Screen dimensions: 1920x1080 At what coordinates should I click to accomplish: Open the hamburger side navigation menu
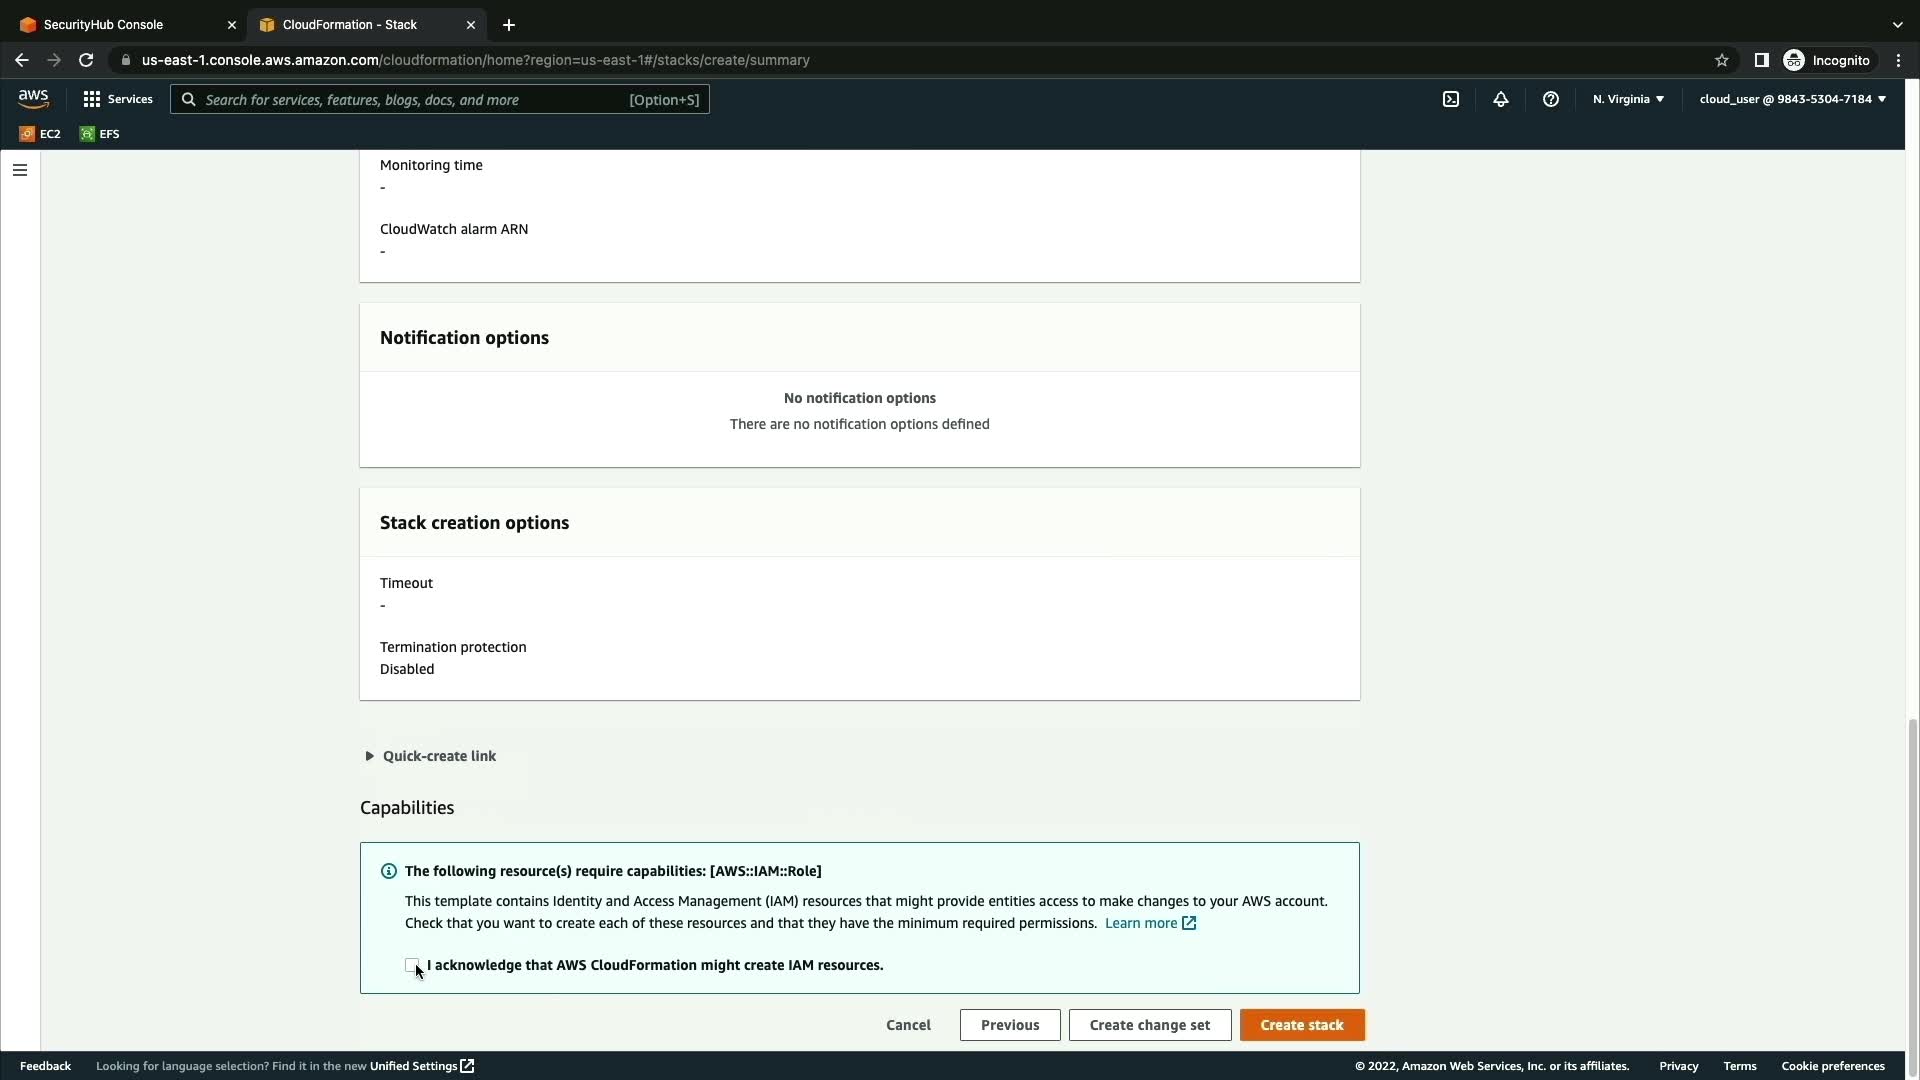20,170
